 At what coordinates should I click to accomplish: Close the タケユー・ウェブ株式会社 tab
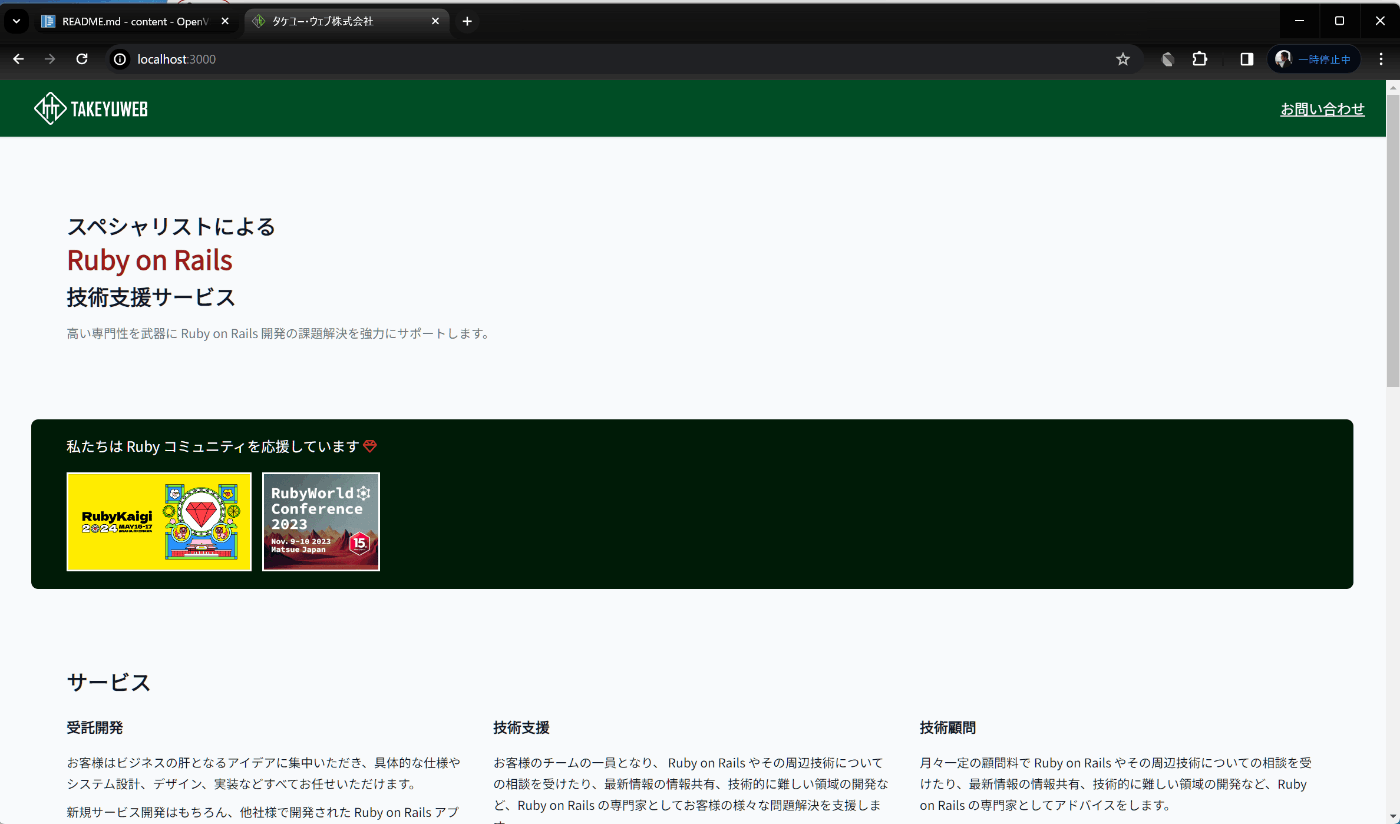click(435, 21)
